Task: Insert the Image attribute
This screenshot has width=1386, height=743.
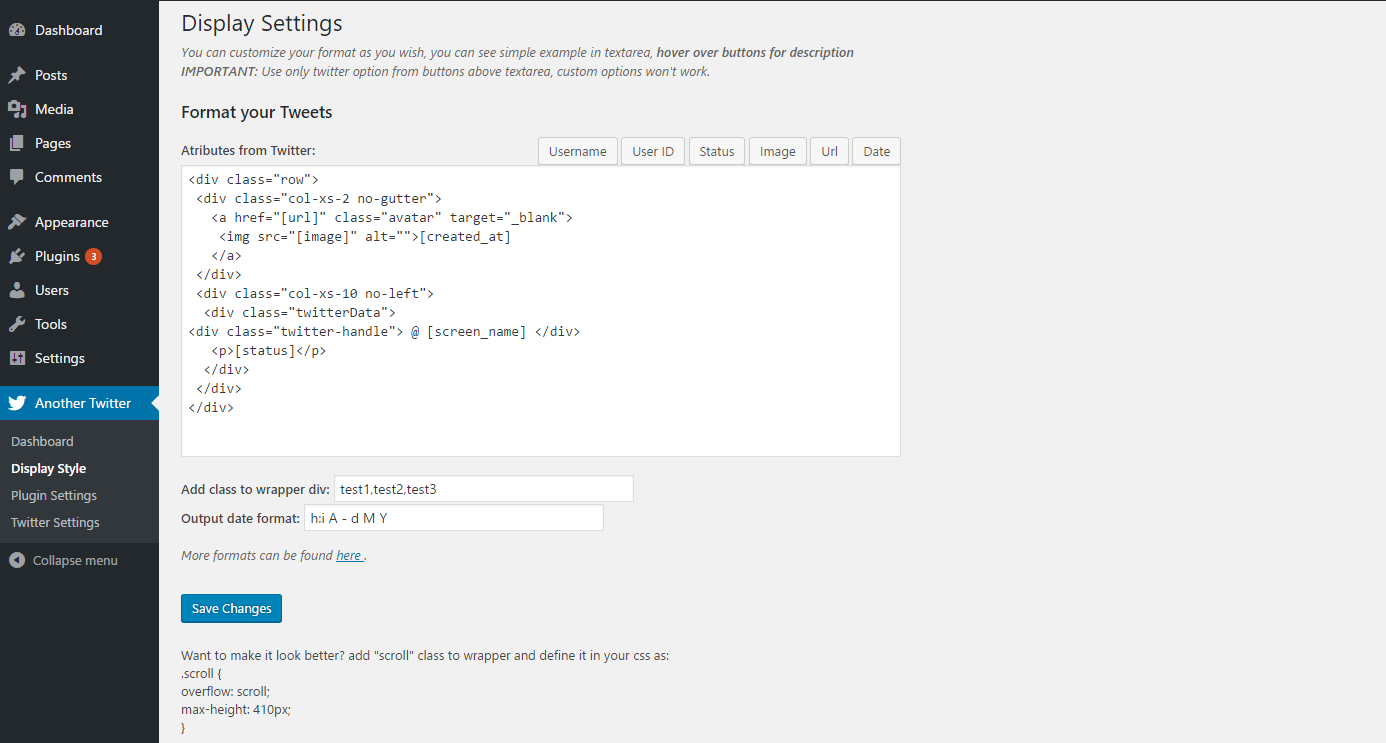Action: point(778,151)
